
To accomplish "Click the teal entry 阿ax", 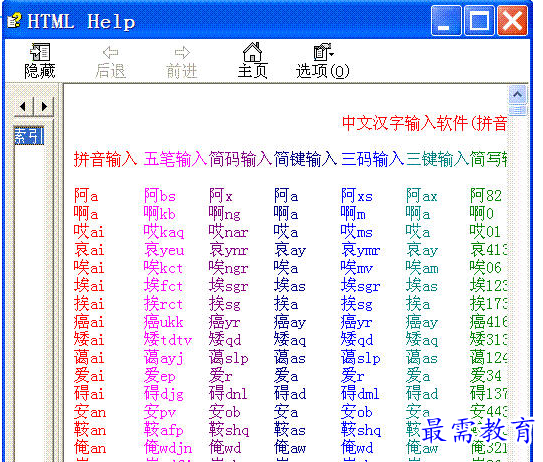I will pos(422,196).
